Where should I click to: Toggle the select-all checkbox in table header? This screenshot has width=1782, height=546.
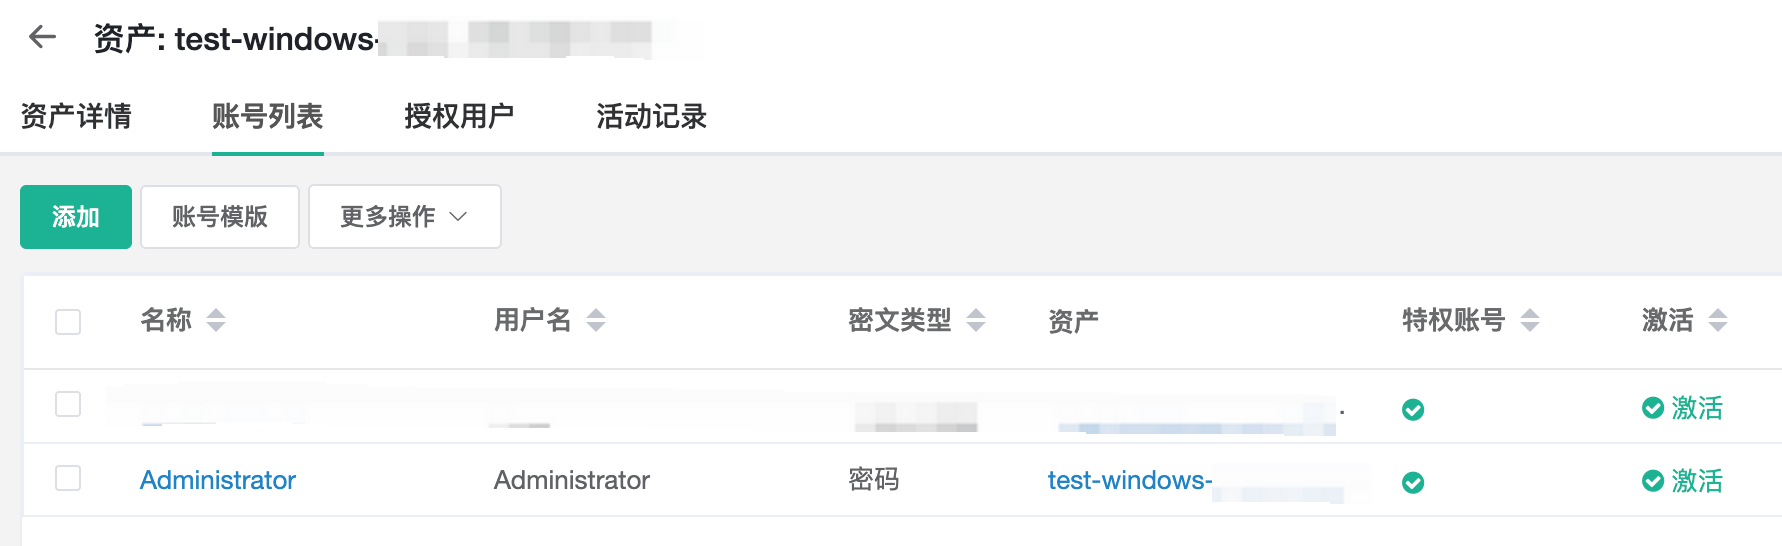tap(68, 322)
